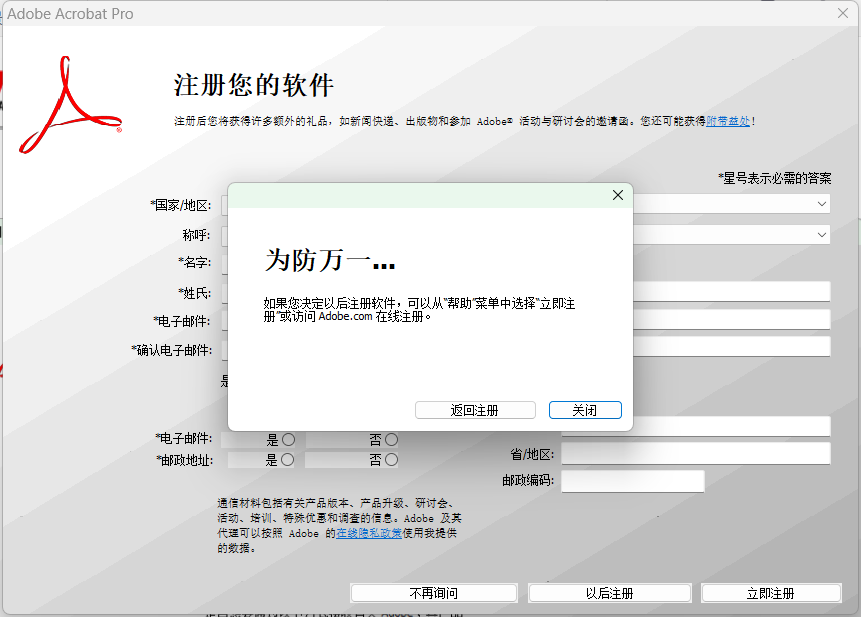
Task: Click the 返回注册 button
Action: (x=475, y=410)
